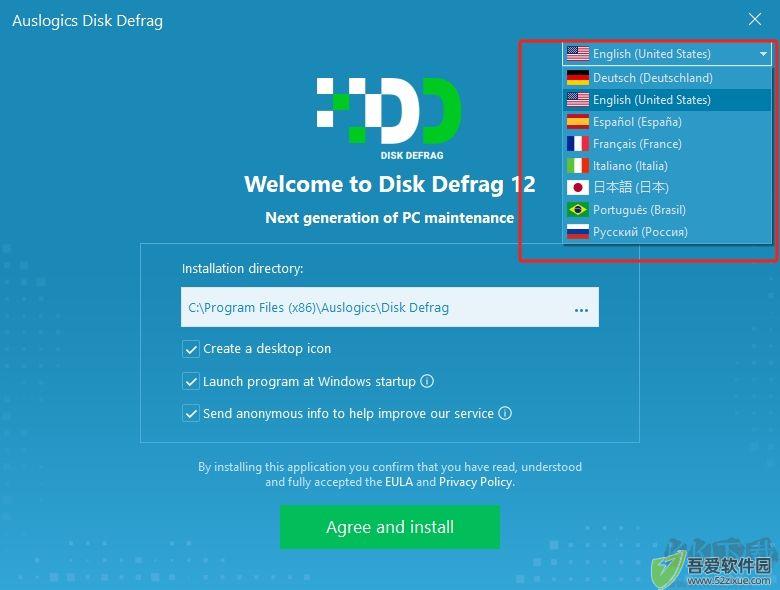Choose English (United States) in language list
This screenshot has width=780, height=590.
pos(667,99)
